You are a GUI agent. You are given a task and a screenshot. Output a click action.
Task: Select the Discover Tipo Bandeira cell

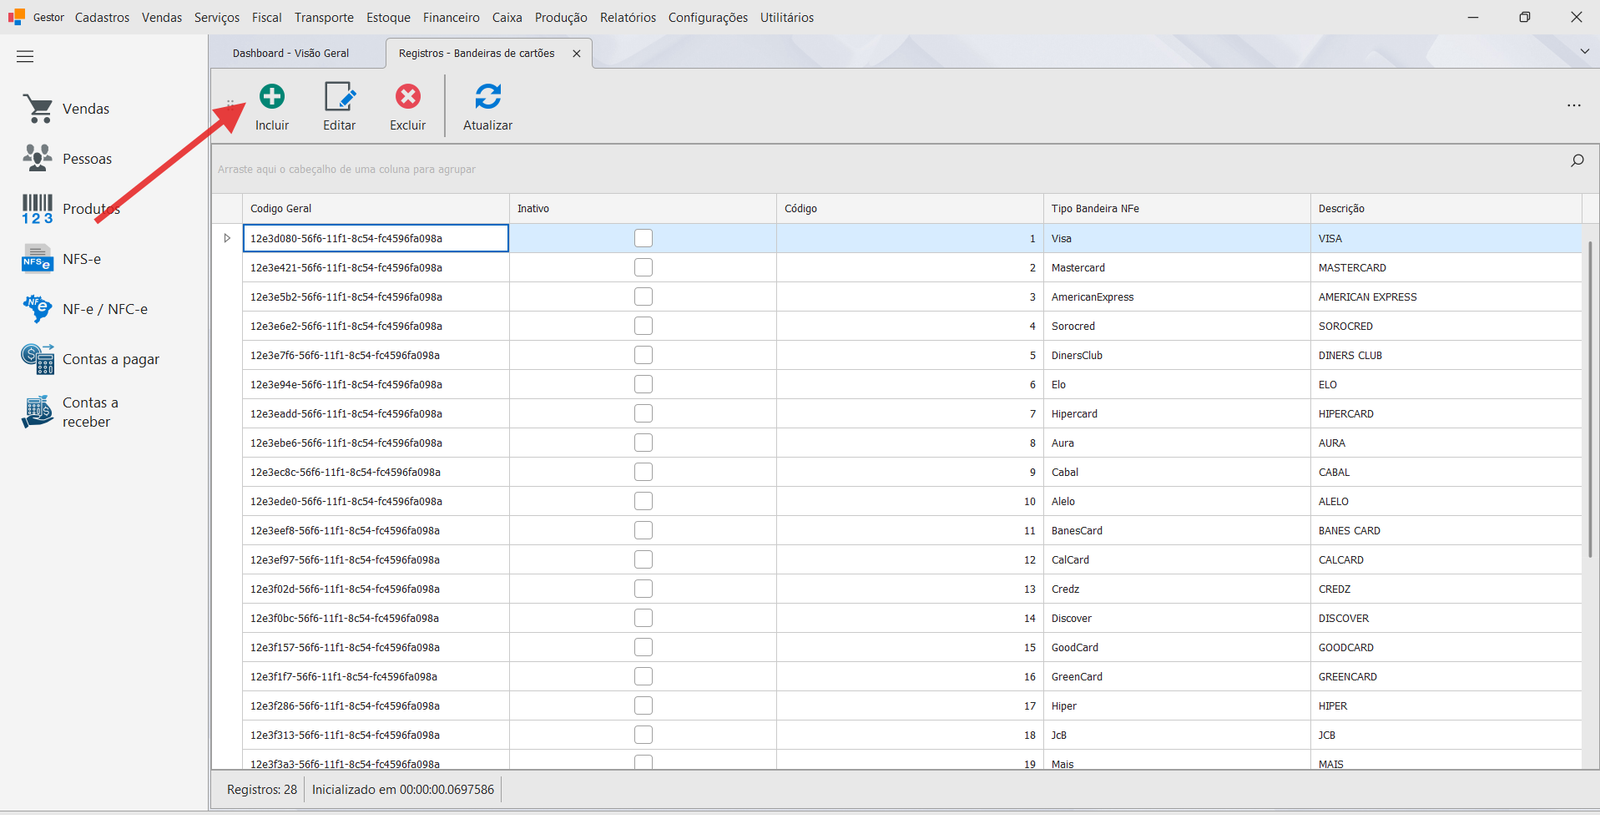[x=1177, y=618]
